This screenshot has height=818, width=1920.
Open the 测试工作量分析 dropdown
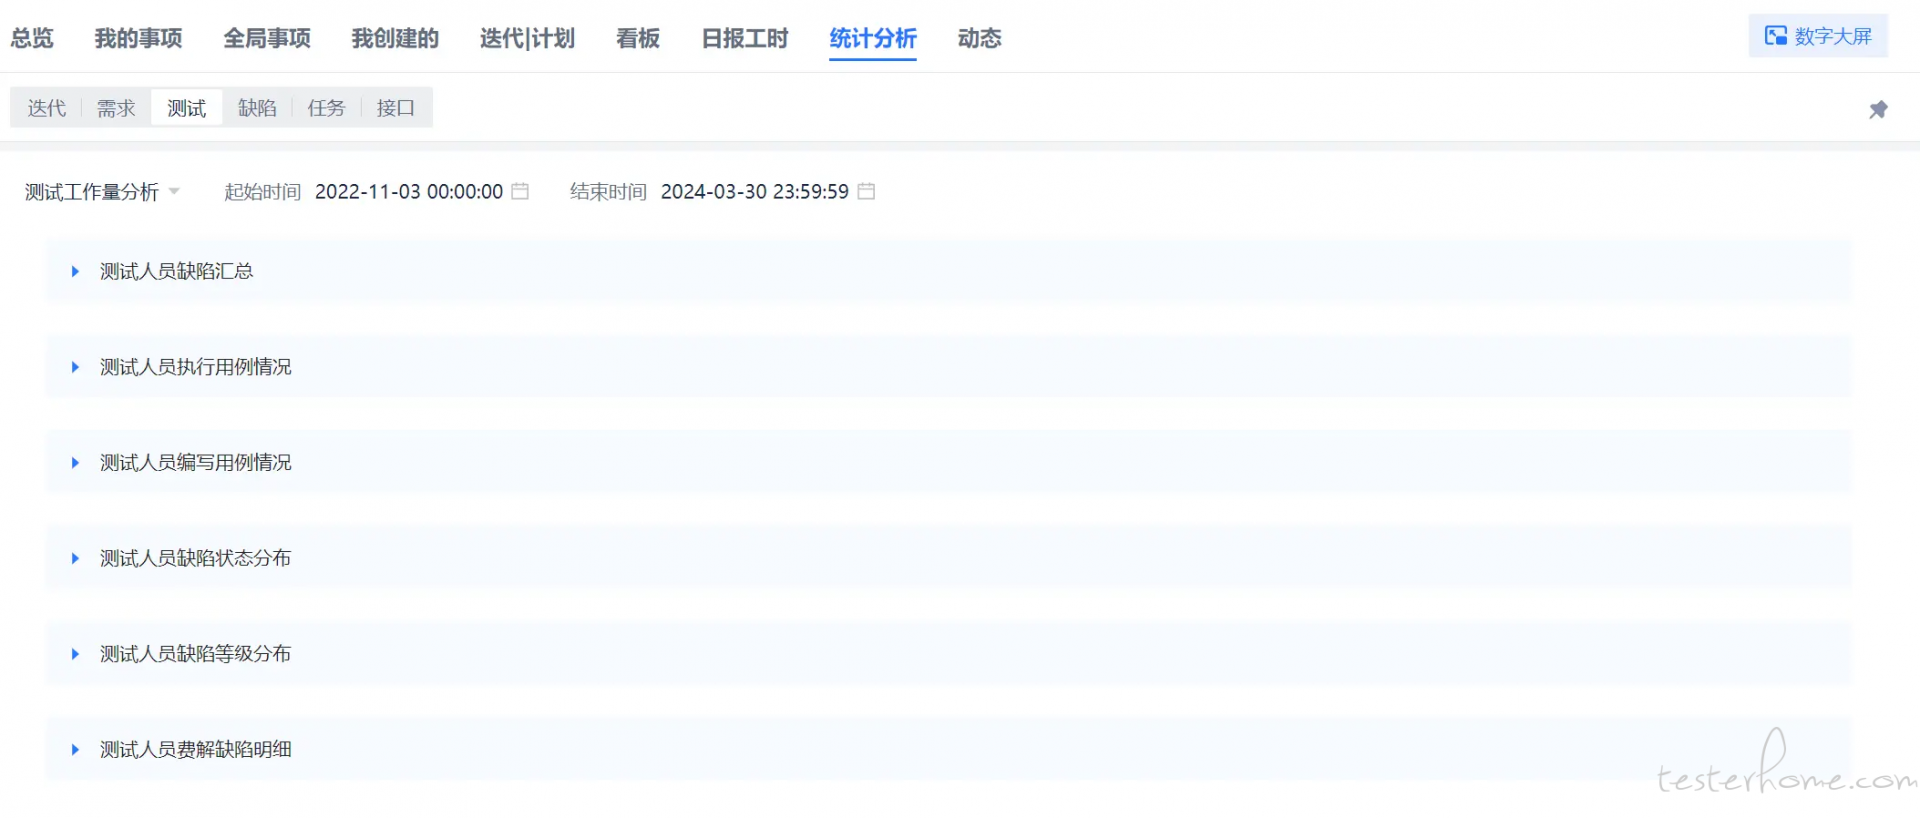[102, 191]
